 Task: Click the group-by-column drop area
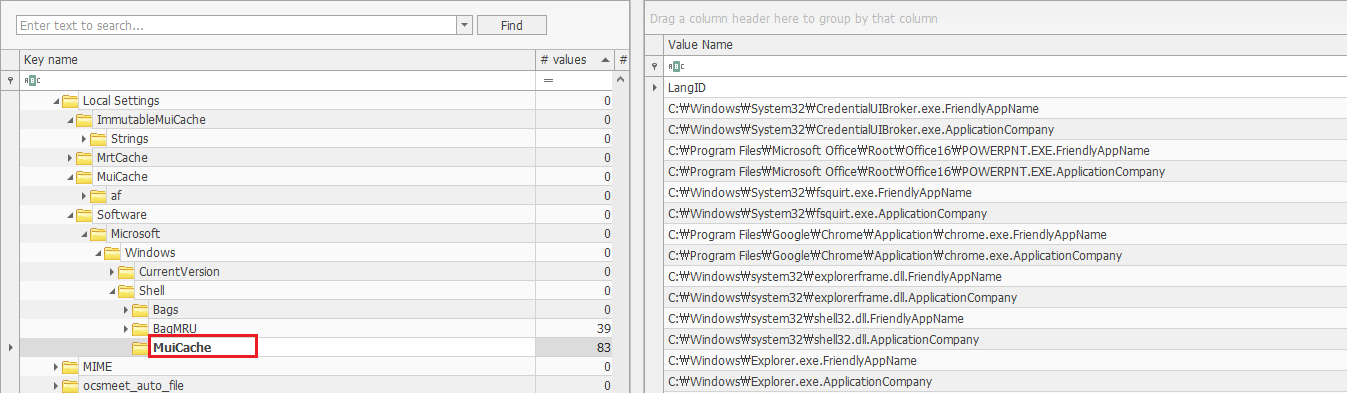click(x=995, y=18)
